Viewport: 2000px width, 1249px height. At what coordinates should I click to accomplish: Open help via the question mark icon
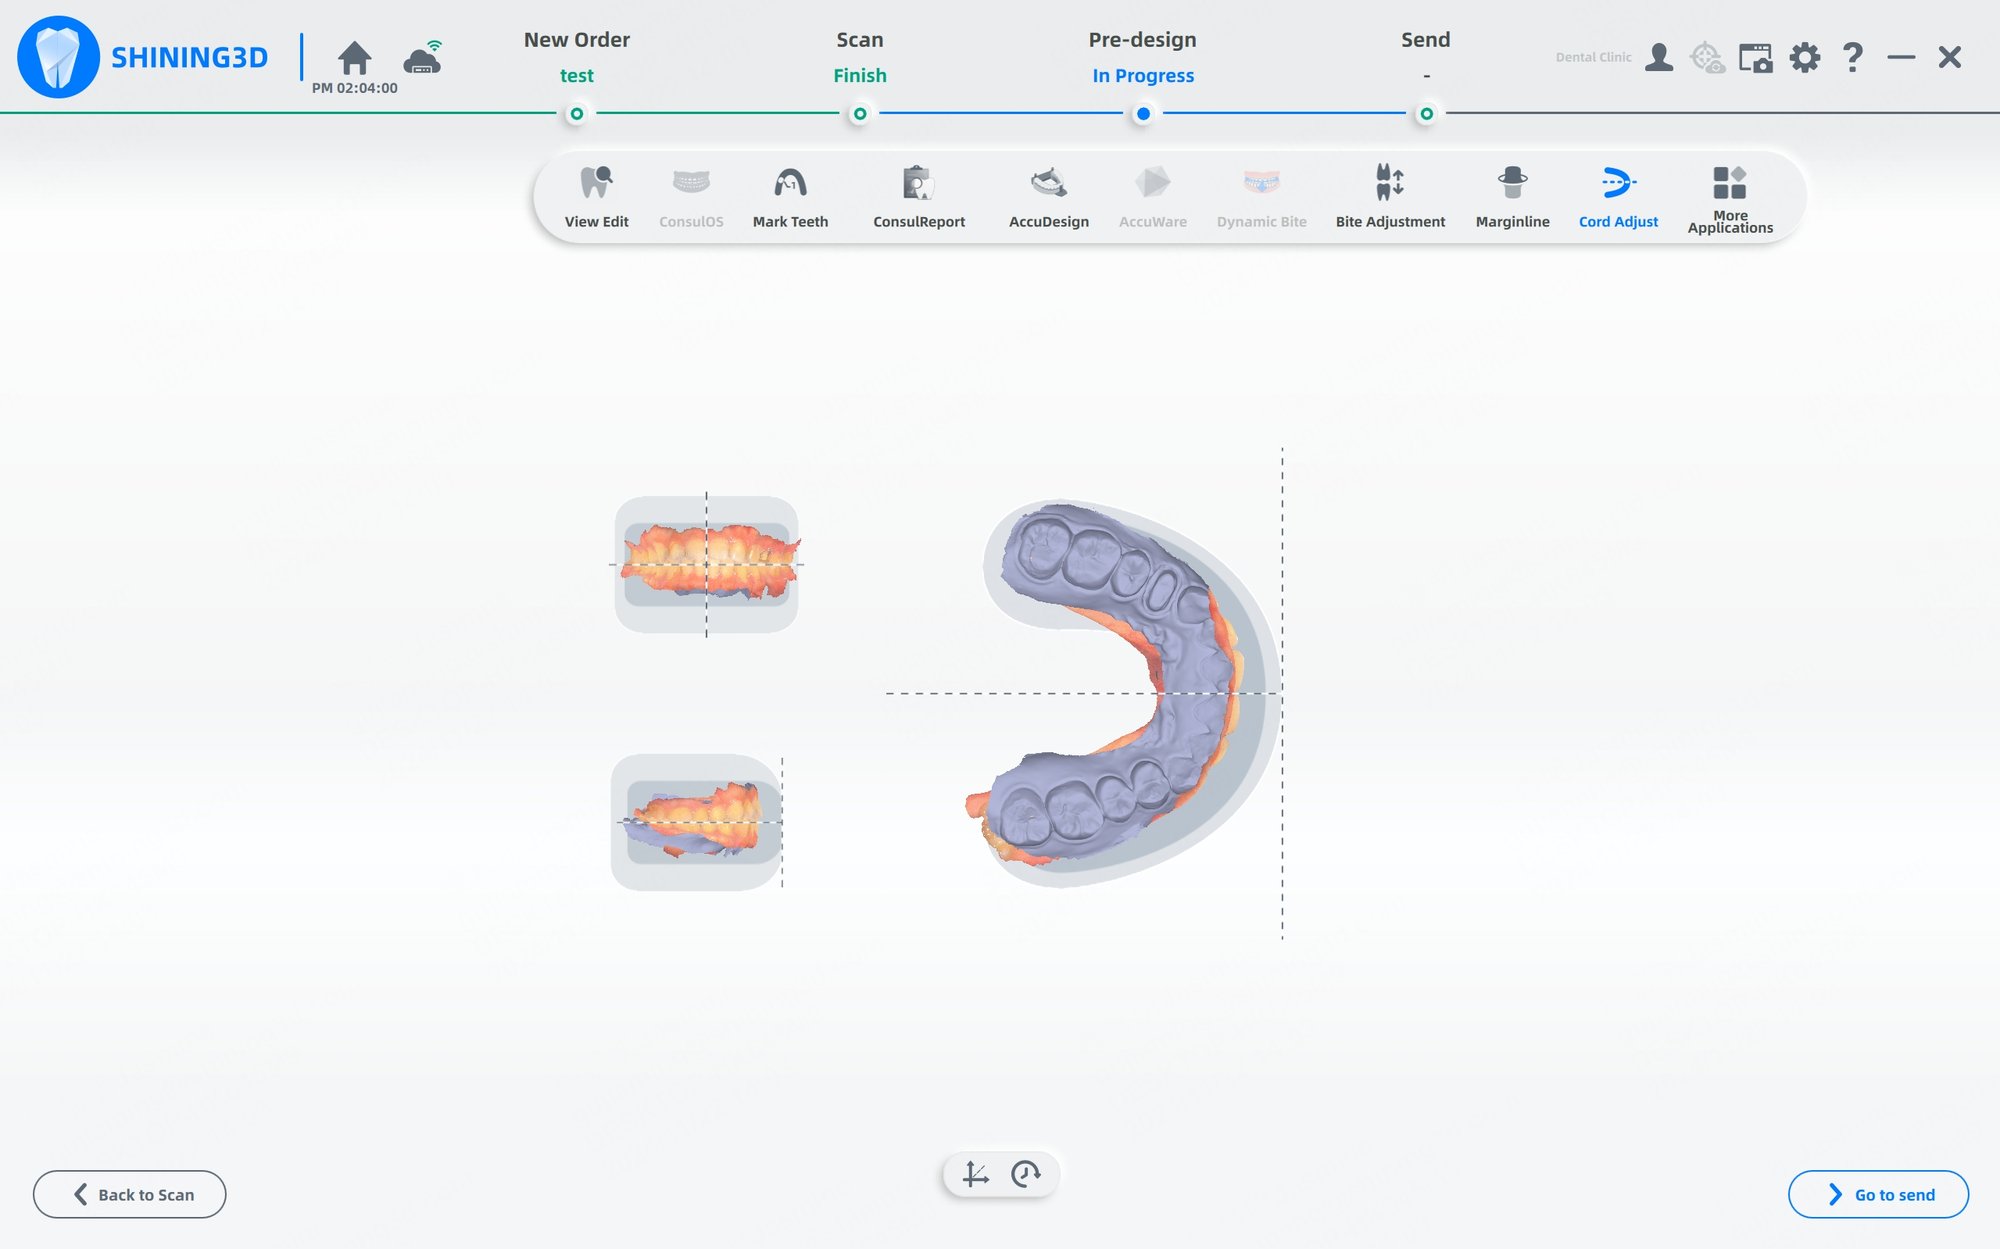[x=1853, y=58]
